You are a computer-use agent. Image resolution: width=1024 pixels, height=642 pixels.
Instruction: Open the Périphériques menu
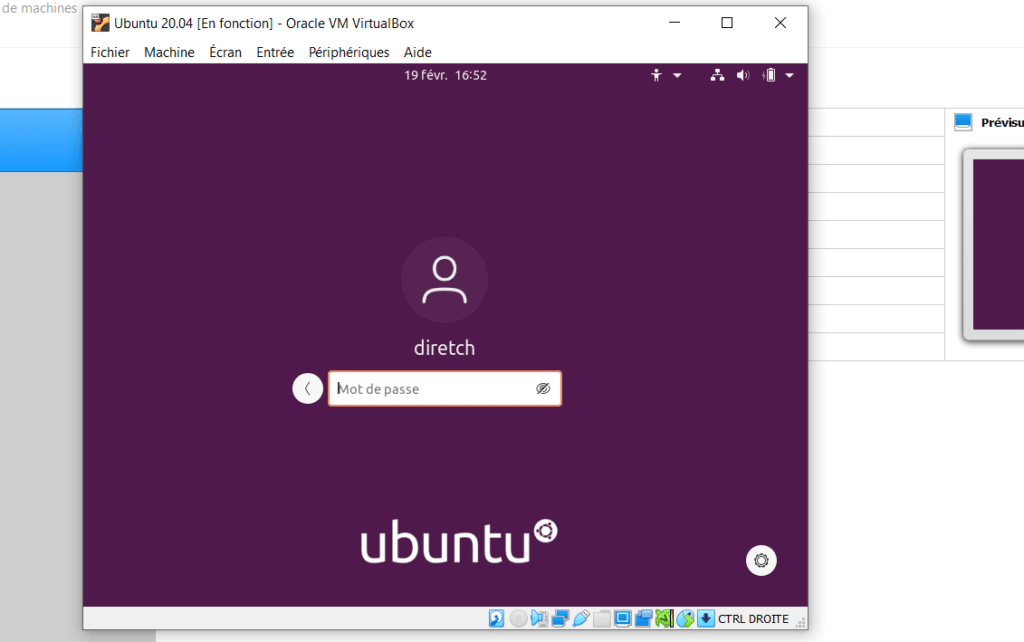tap(349, 52)
